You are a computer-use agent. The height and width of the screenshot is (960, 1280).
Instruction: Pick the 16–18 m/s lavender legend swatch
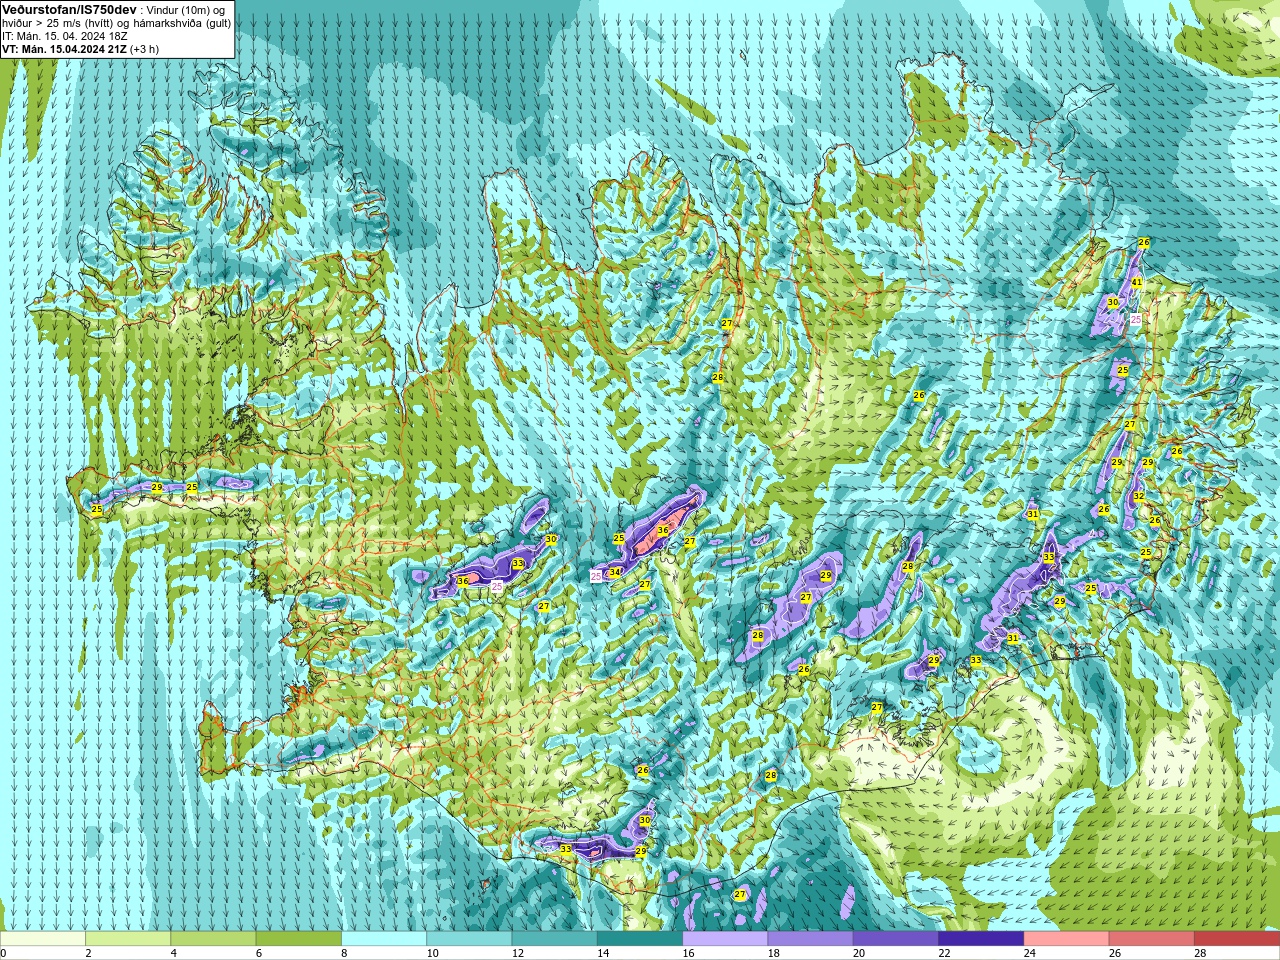pyautogui.click(x=725, y=938)
